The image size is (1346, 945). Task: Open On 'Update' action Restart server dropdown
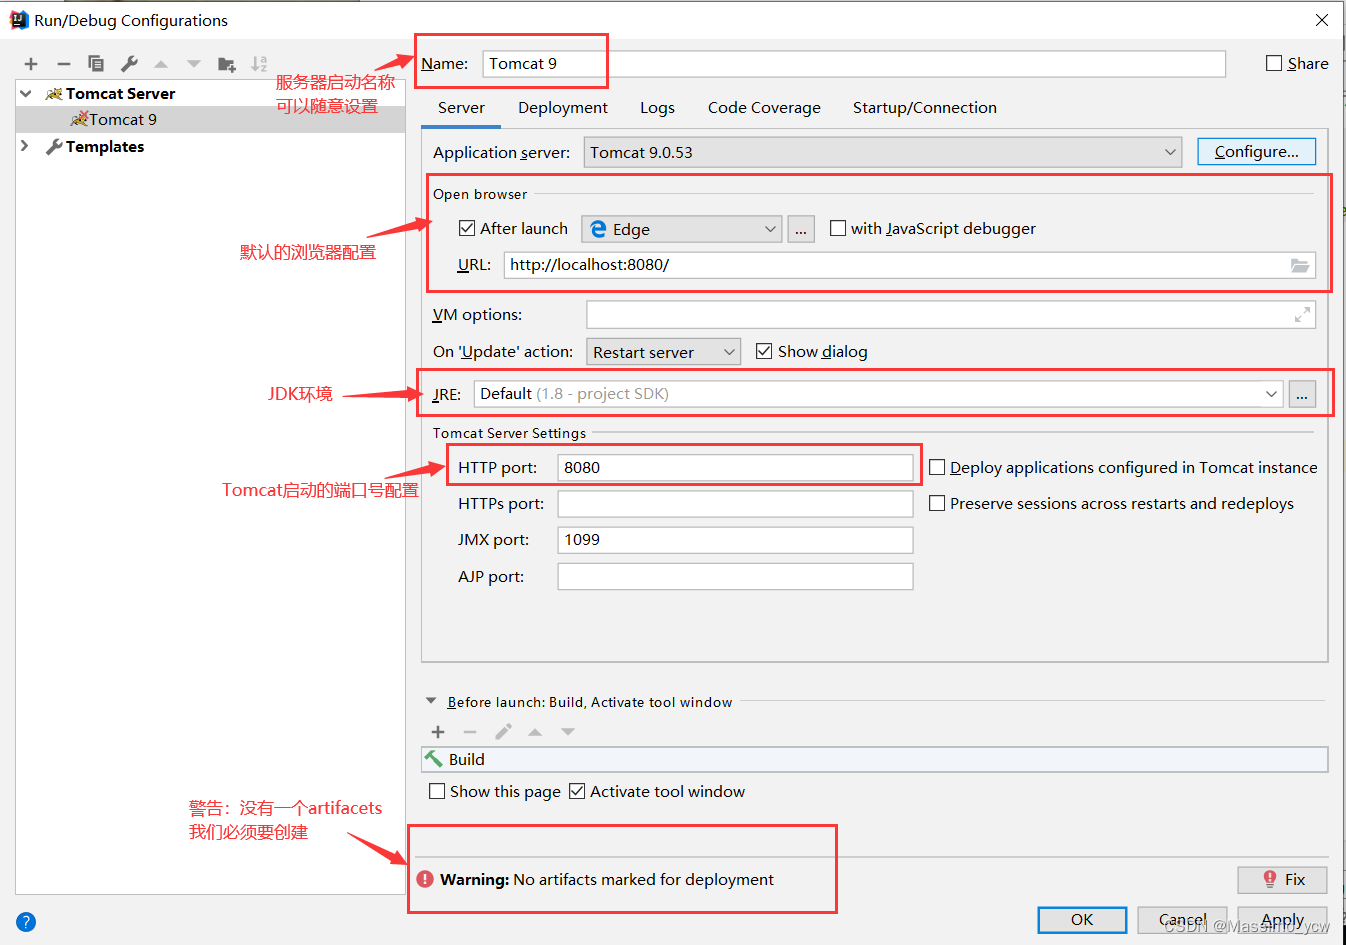(x=664, y=352)
